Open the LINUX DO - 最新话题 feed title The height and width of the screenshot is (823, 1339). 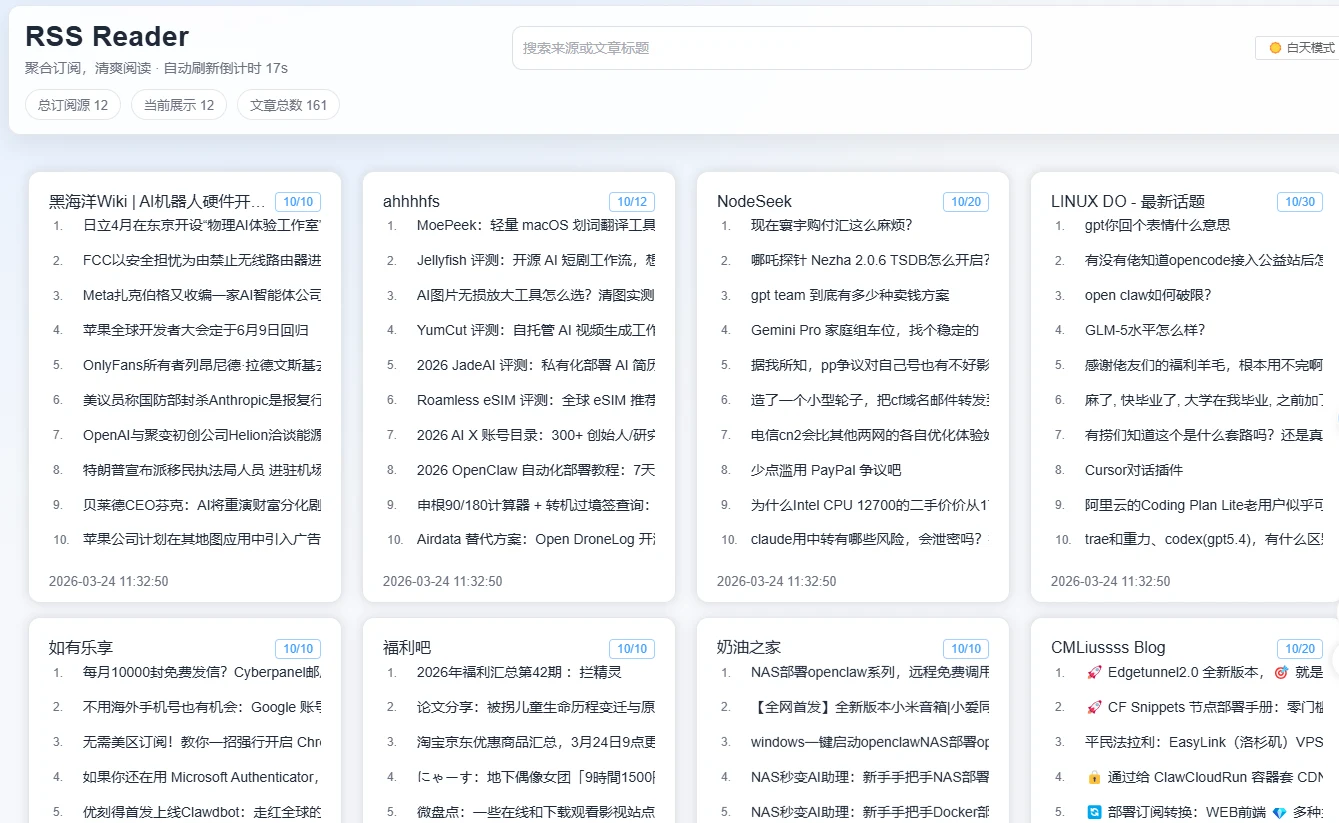point(1128,201)
